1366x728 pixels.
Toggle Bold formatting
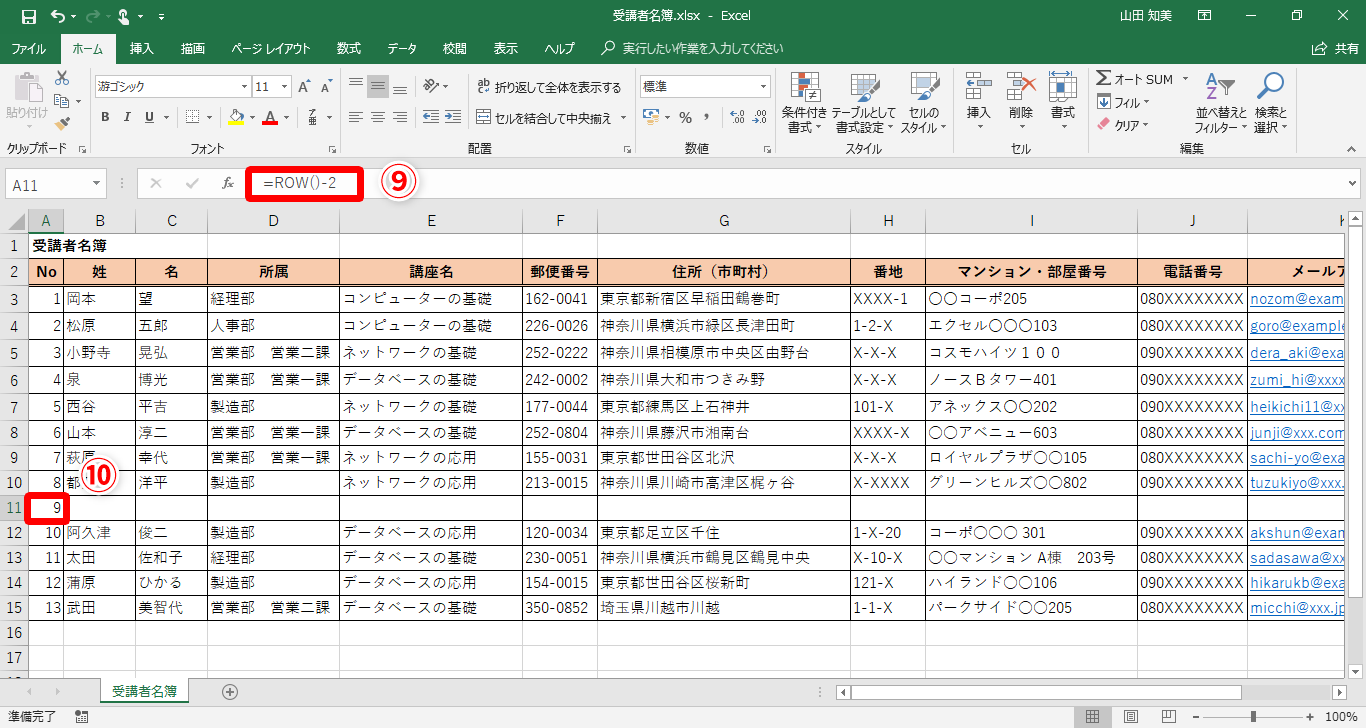pyautogui.click(x=105, y=117)
